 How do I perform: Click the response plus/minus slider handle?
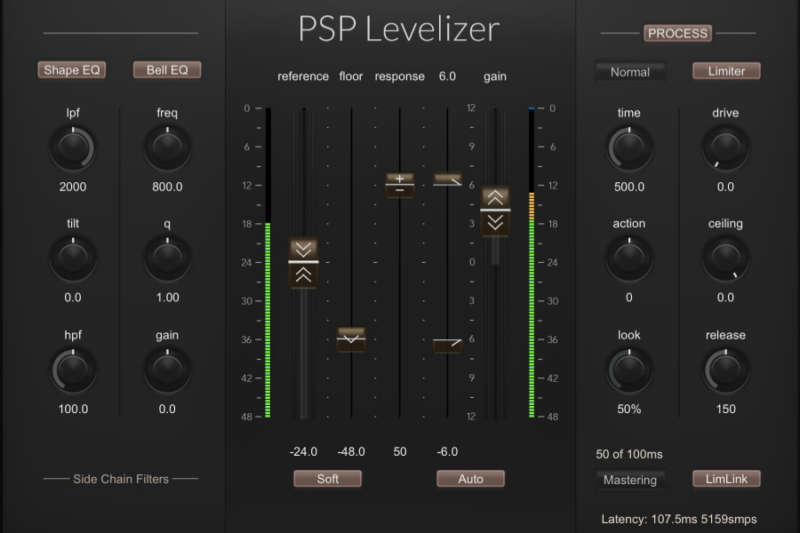tap(399, 185)
